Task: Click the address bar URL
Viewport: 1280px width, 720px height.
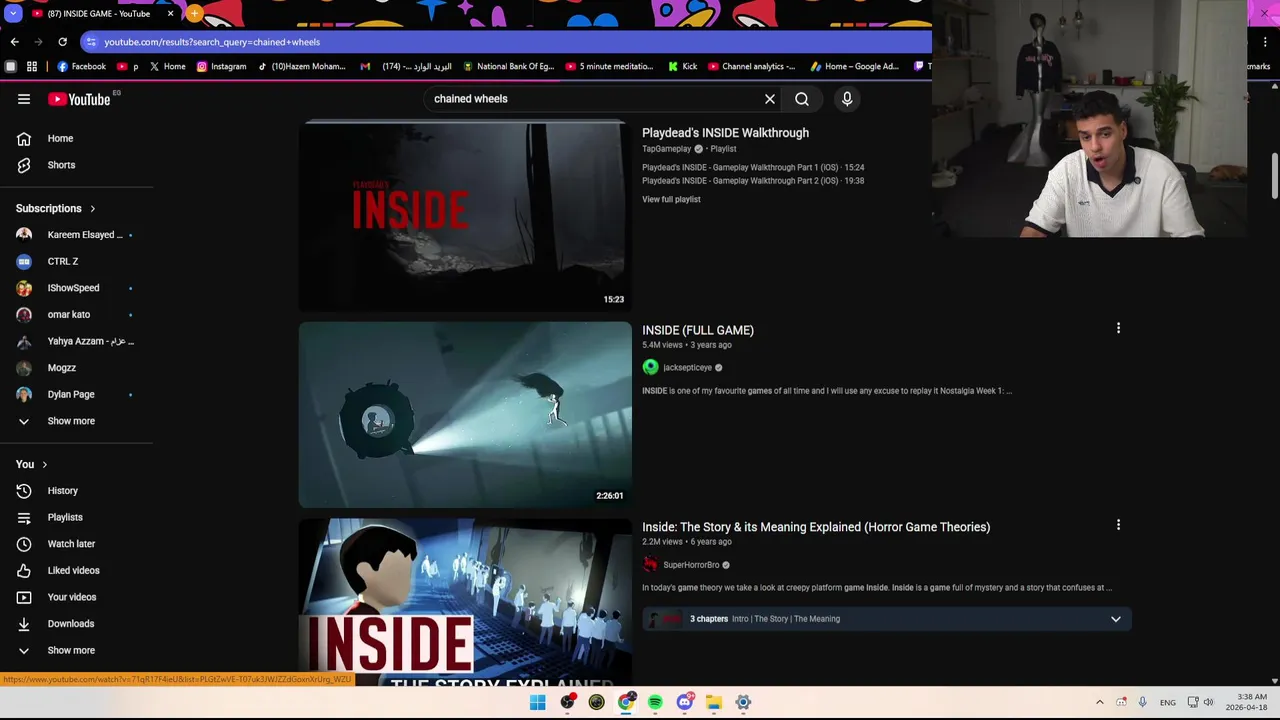Action: click(x=212, y=42)
